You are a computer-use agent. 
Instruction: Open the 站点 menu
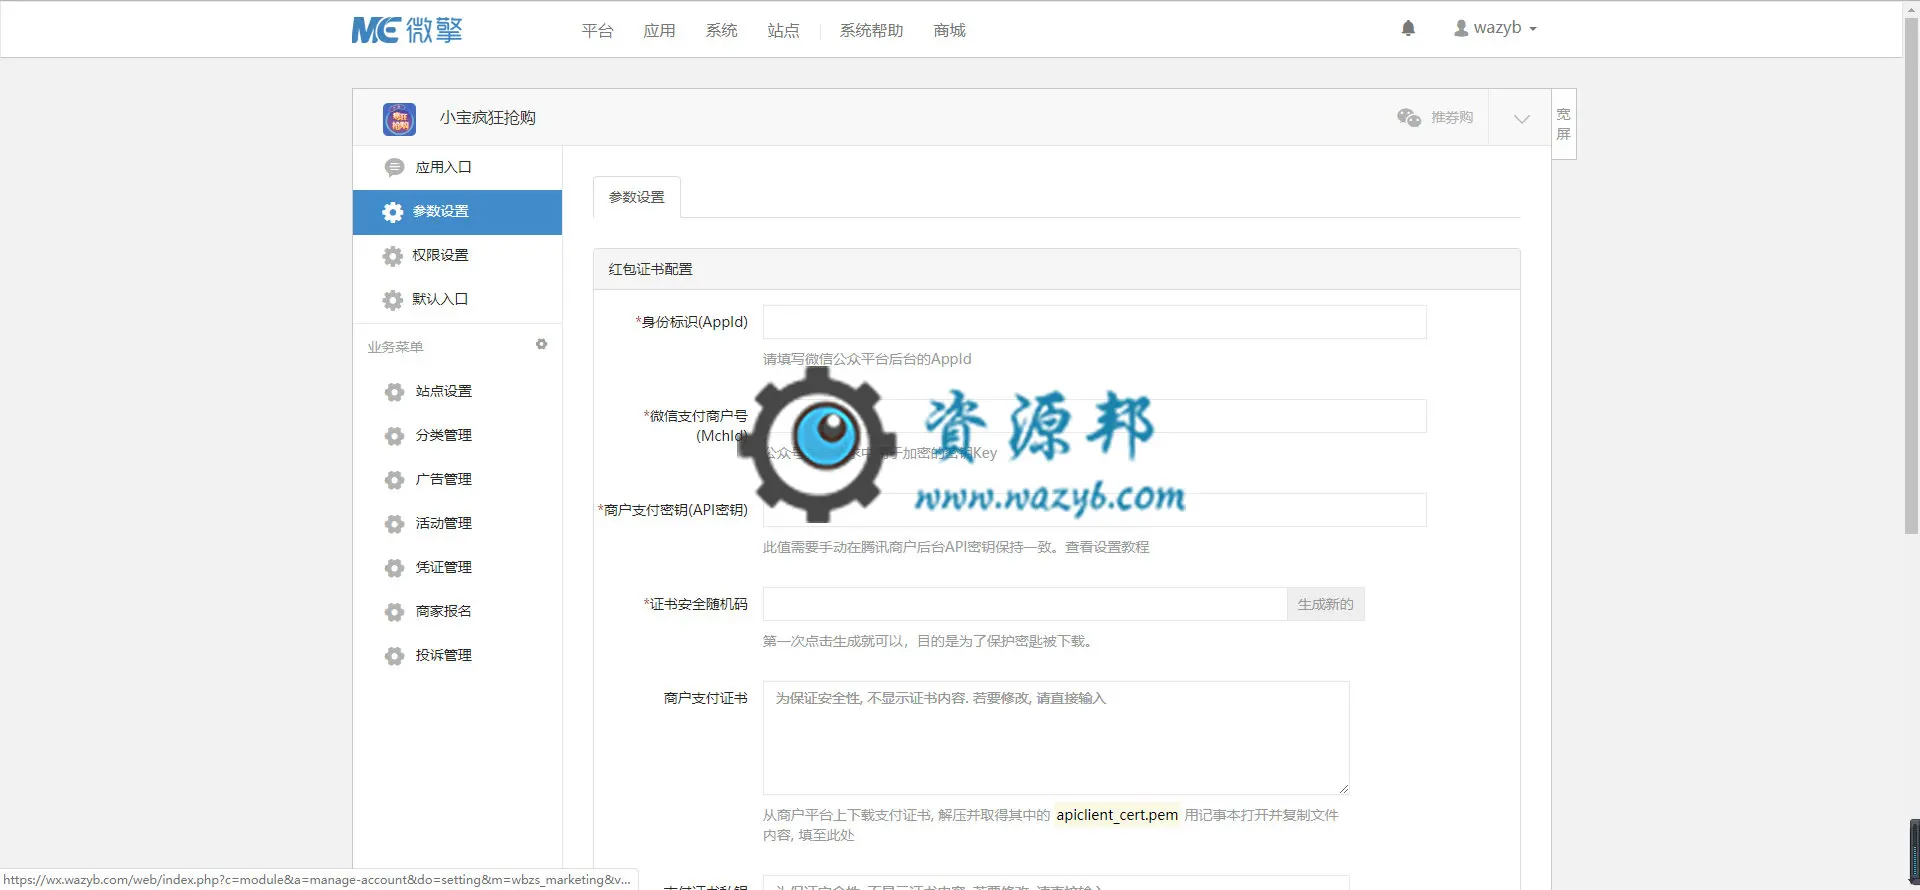(783, 31)
